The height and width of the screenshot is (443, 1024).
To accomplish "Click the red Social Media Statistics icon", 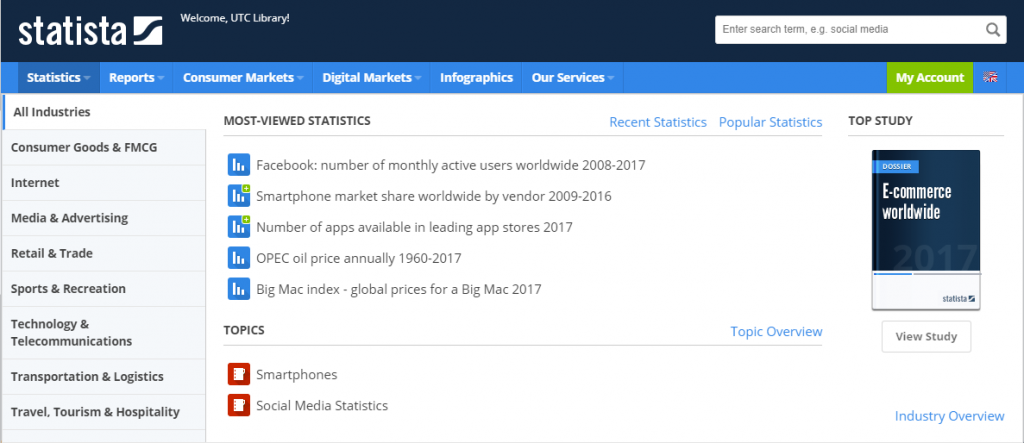I will [239, 406].
